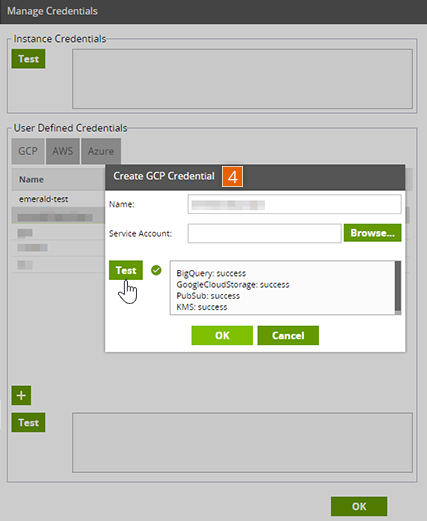
Task: Cancel the Create GCP Credential dialog
Action: (x=288, y=335)
